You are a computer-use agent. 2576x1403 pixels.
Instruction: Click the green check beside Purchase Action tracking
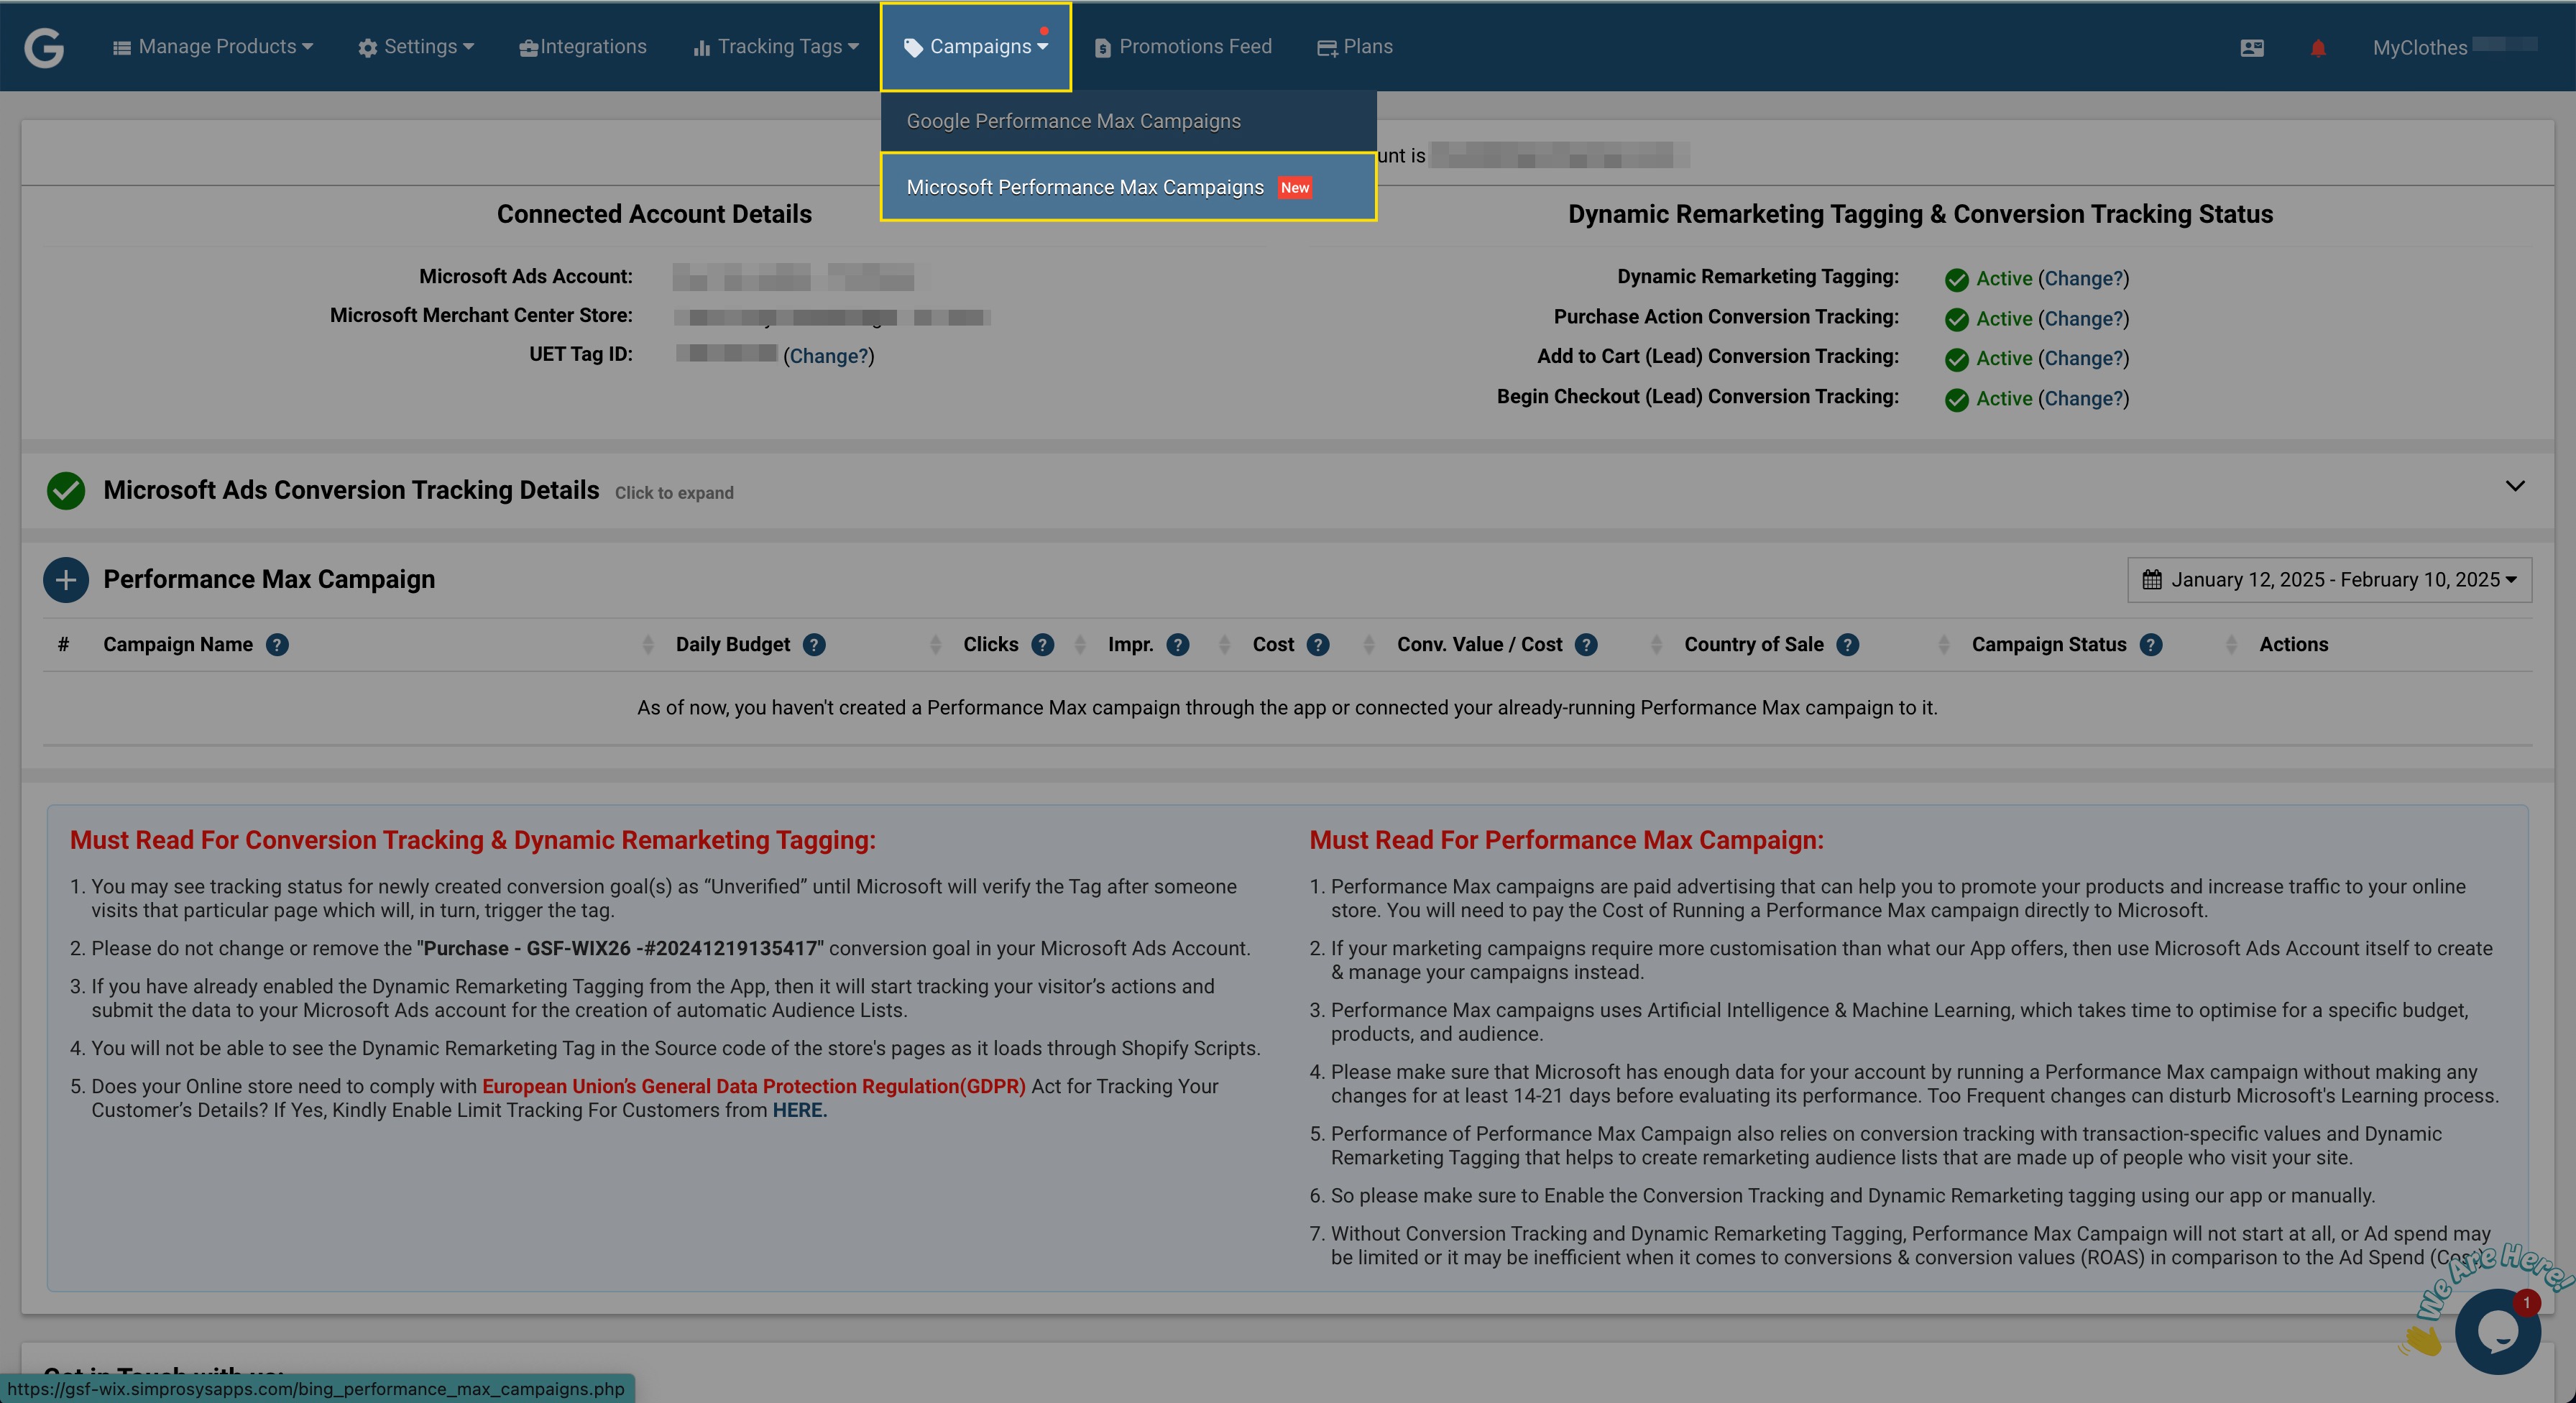pos(1957,320)
